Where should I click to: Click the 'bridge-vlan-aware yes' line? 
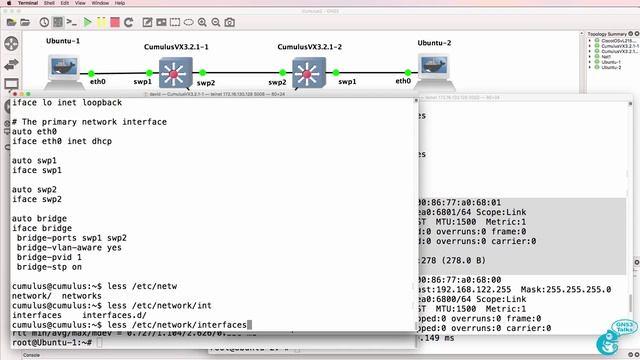click(x=69, y=248)
